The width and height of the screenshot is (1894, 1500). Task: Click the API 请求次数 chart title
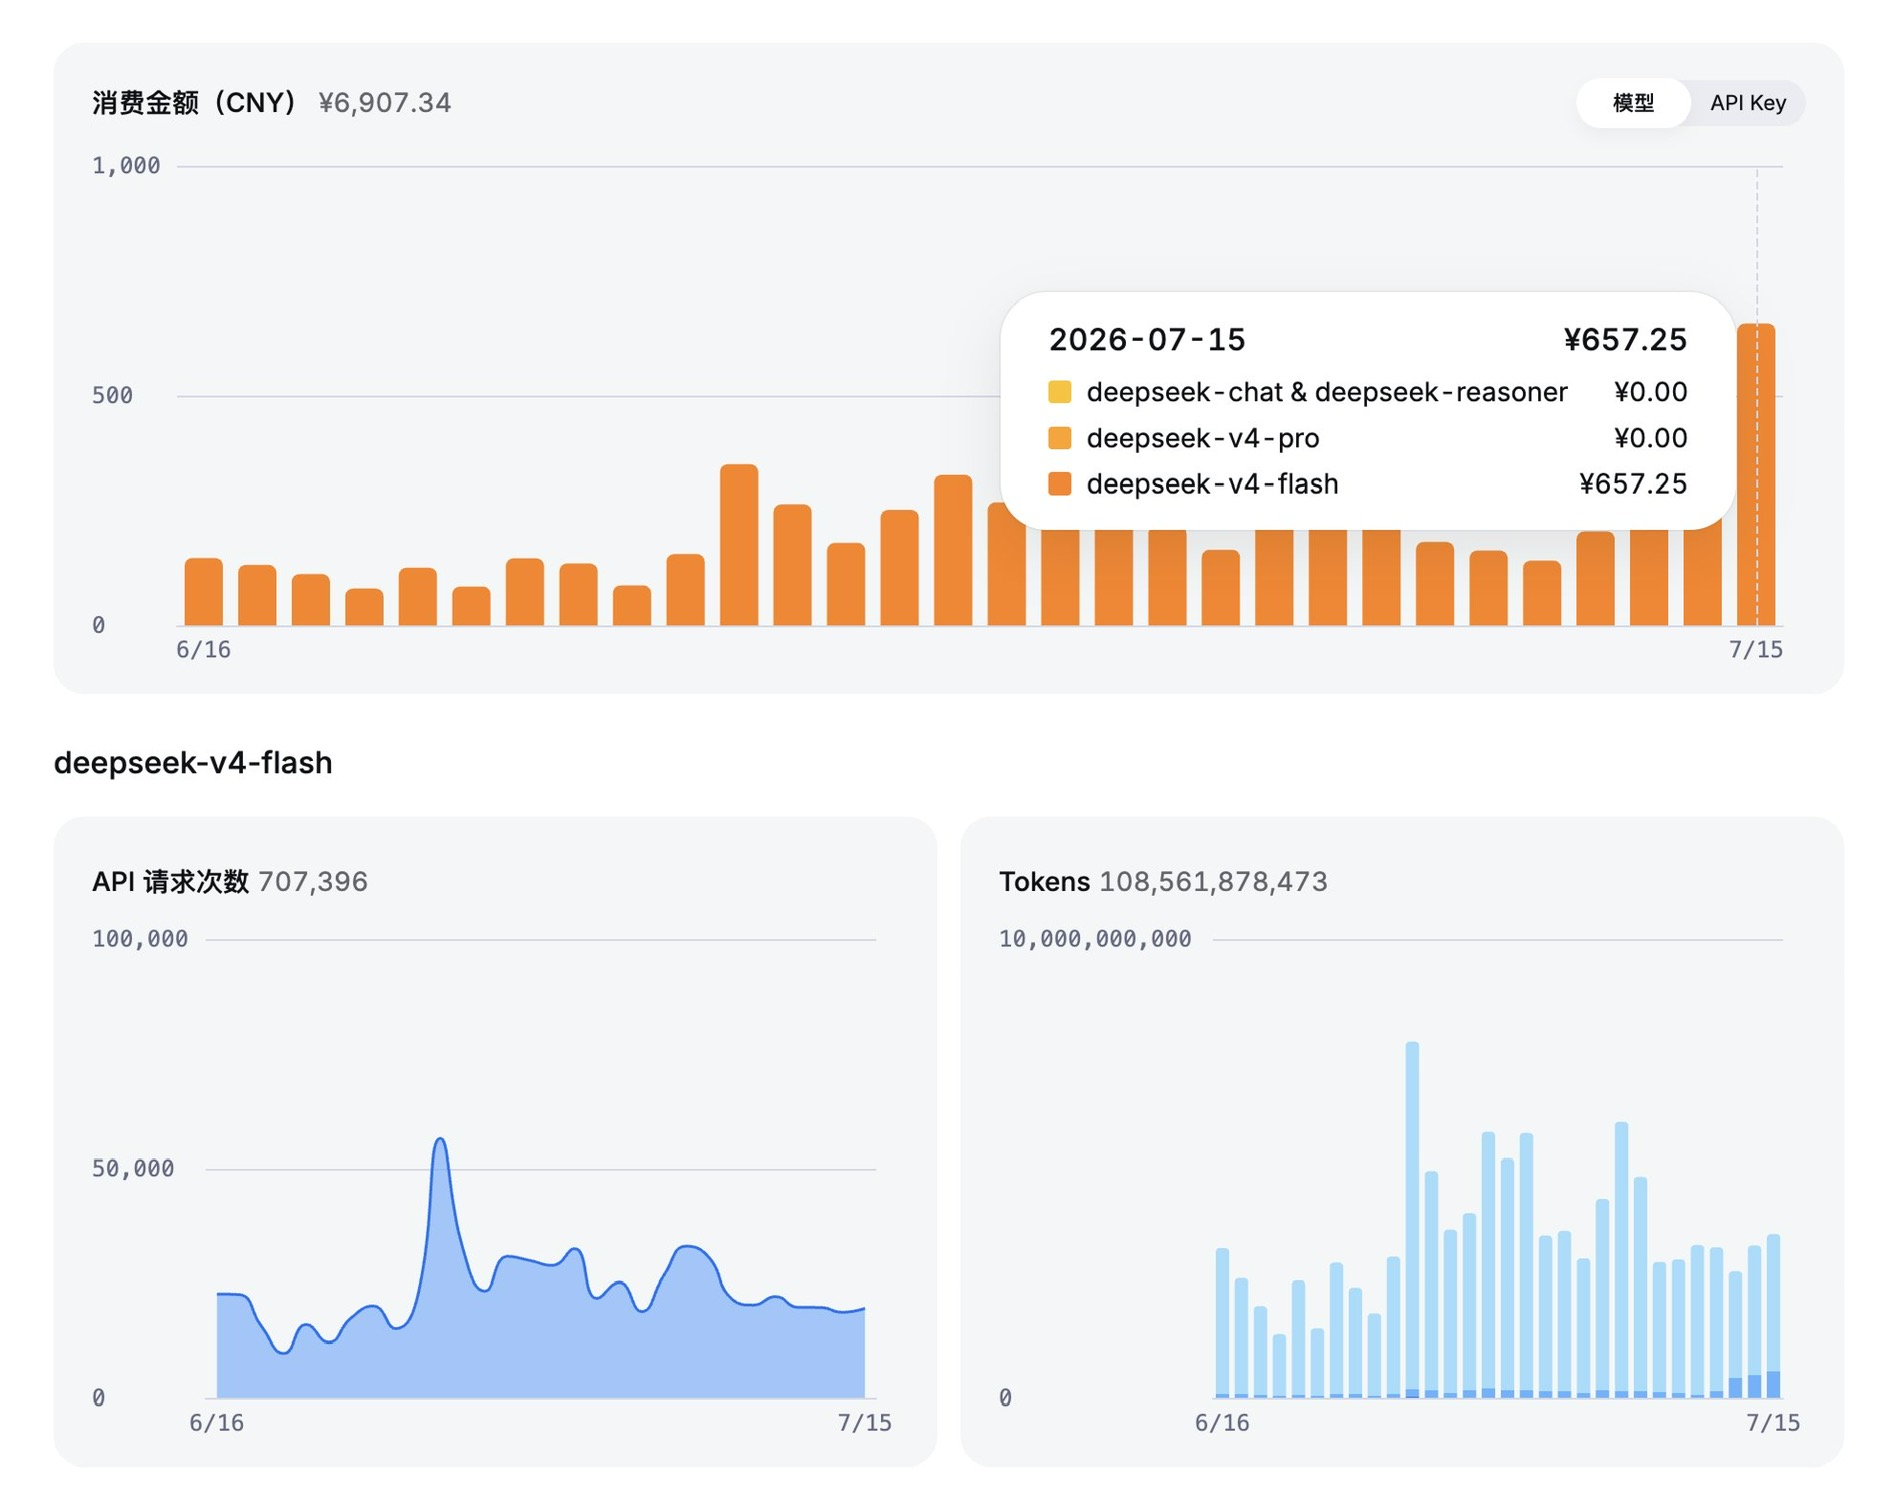click(x=170, y=882)
